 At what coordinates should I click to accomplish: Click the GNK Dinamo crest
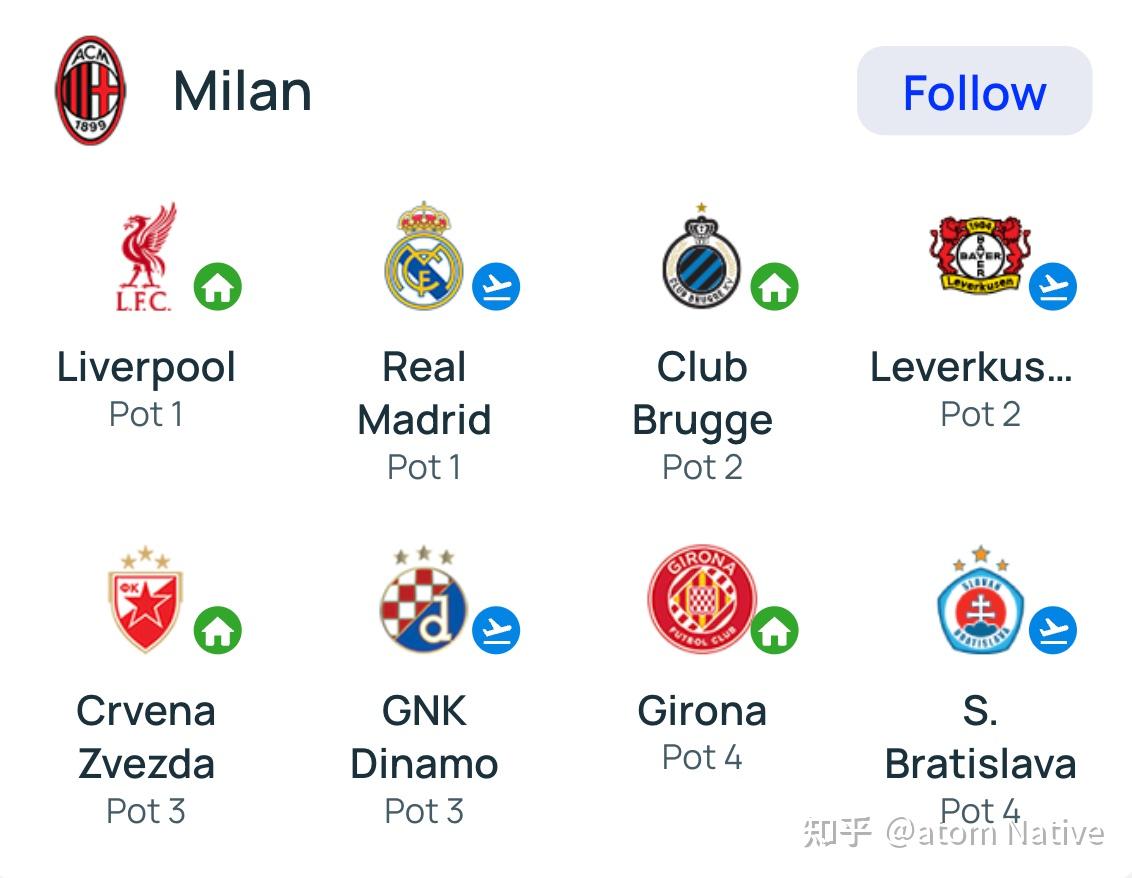[424, 599]
